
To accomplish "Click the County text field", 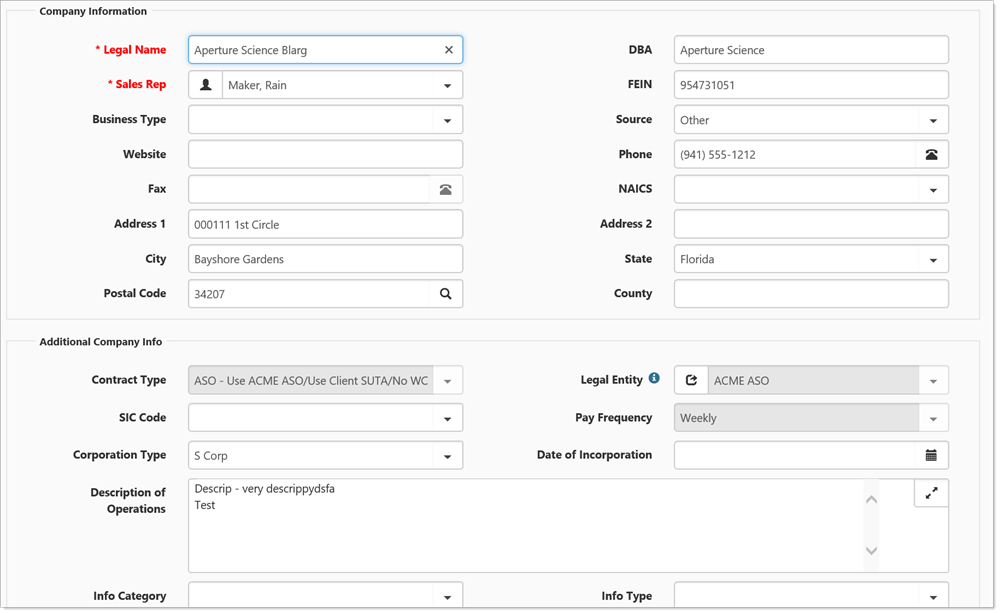I will (x=810, y=294).
